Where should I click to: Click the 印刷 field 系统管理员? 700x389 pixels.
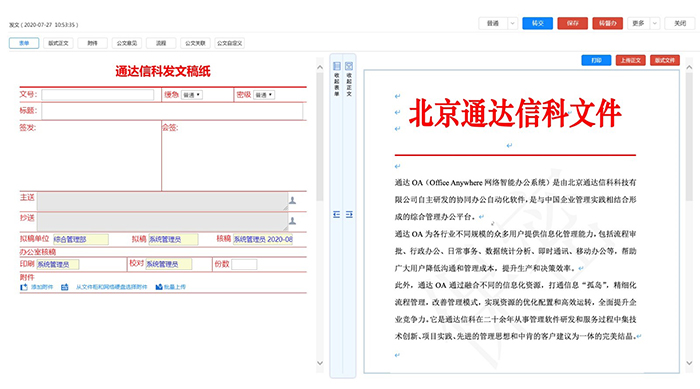click(58, 264)
